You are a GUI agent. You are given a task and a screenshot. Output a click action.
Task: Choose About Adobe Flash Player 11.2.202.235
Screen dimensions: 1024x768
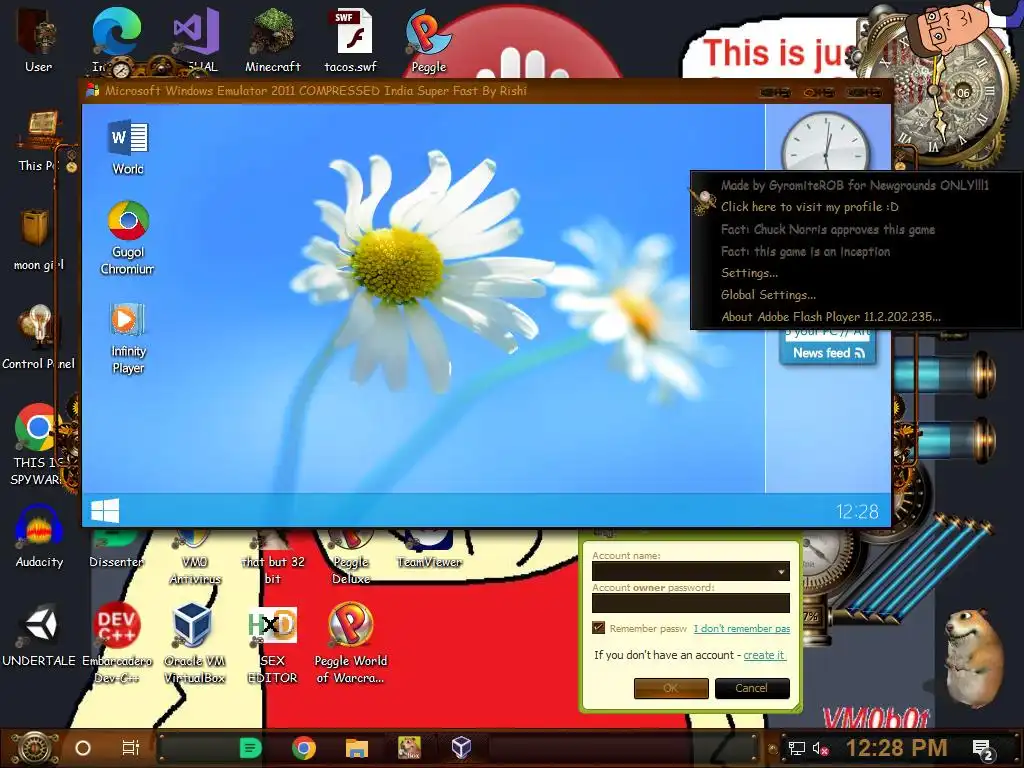pos(831,317)
